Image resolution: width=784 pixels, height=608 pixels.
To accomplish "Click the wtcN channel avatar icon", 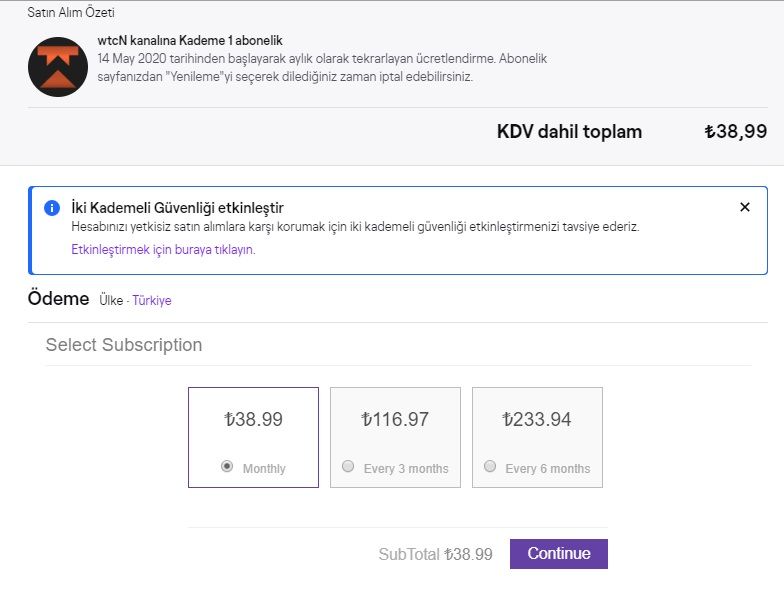I will 58,66.
